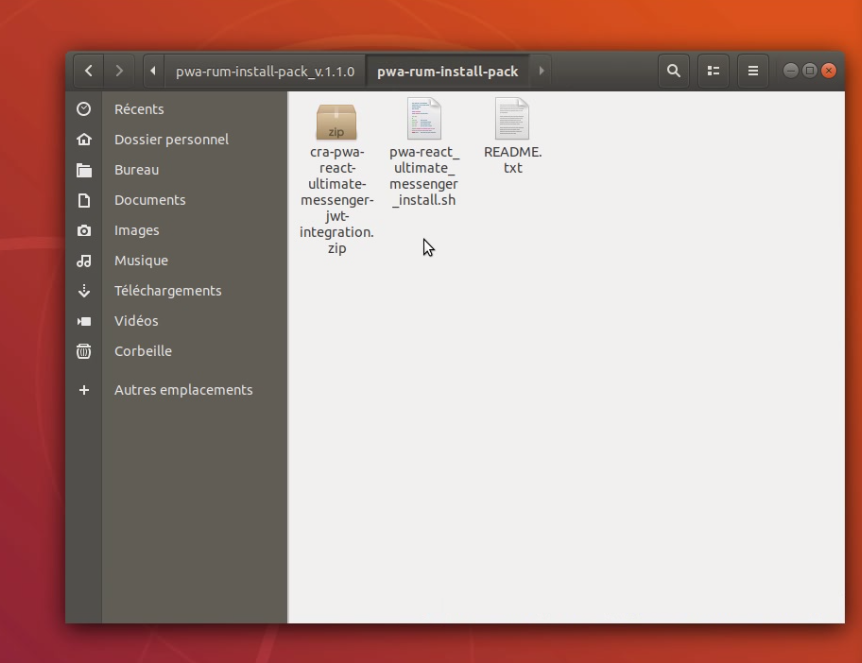Click Autres emplacements in sidebar
Screen dimensions: 862x663
pyautogui.click(x=183, y=390)
